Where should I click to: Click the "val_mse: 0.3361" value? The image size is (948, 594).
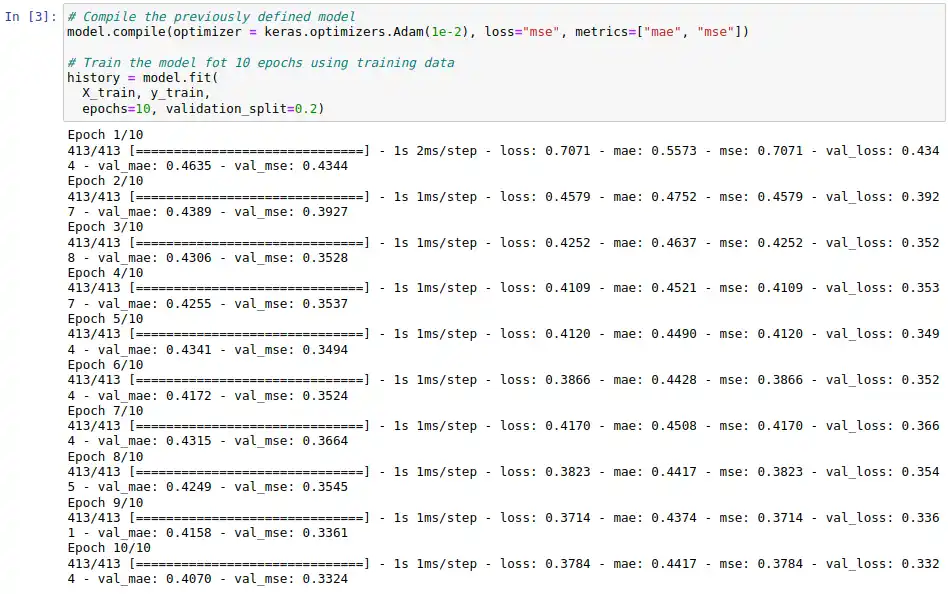(x=291, y=532)
